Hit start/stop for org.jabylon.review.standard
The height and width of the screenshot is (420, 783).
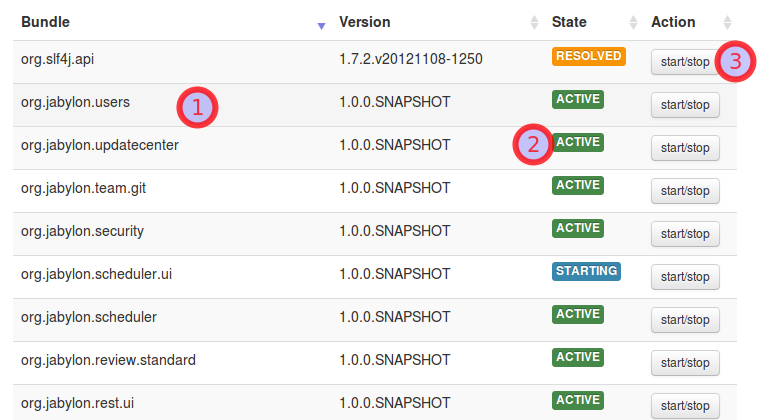685,363
